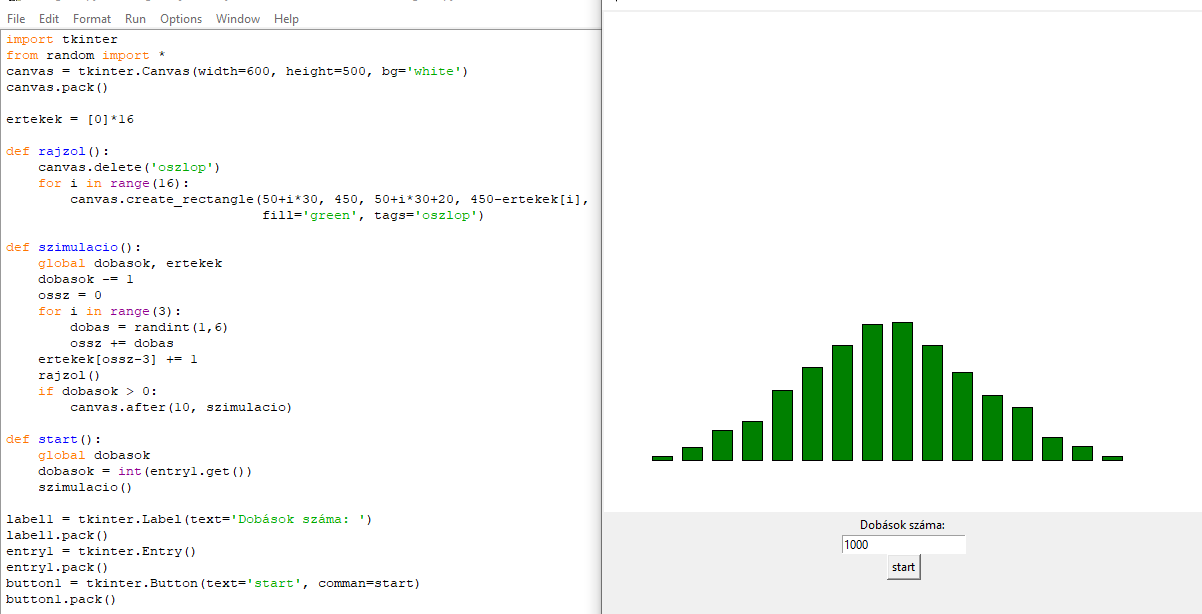The height and width of the screenshot is (614, 1202).
Task: Click the line canvas.delete('oszlop')
Action: [129, 167]
